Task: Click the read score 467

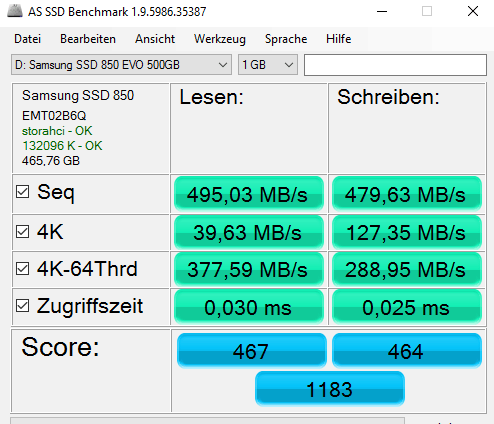Action: (x=251, y=350)
